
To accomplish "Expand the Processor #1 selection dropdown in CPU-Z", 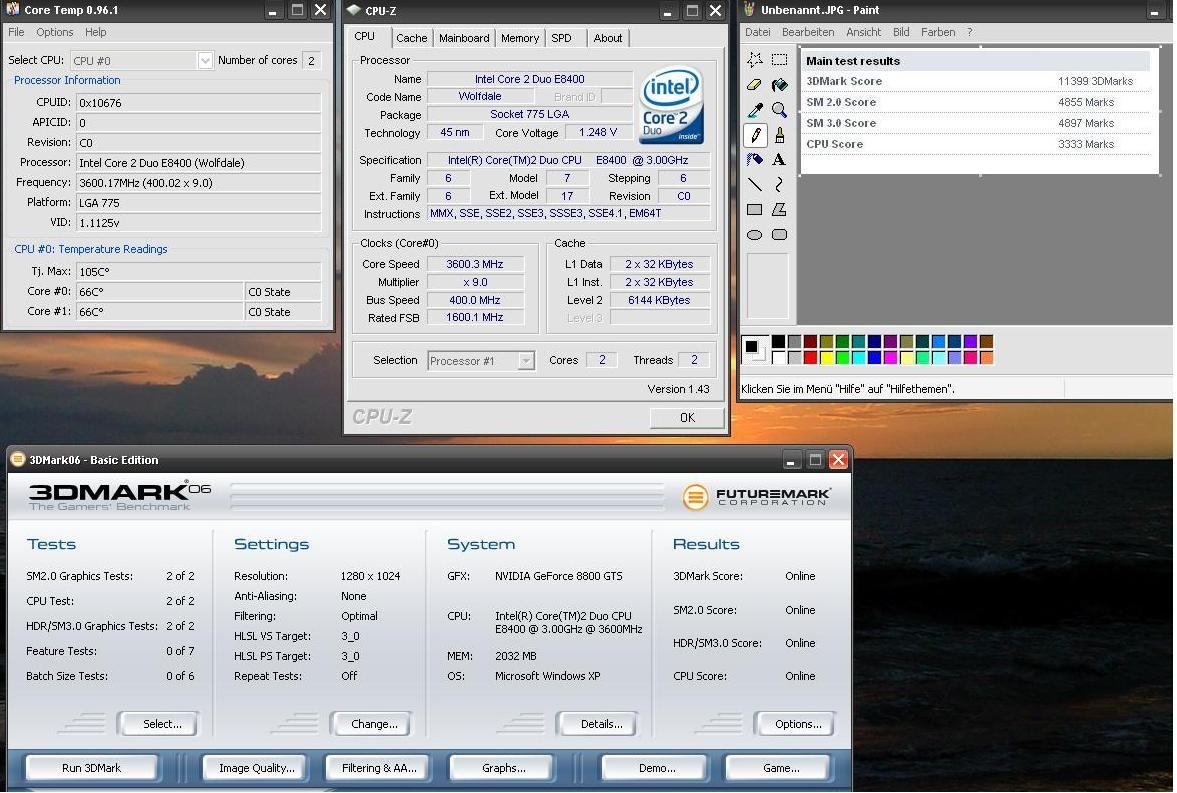I will [526, 360].
